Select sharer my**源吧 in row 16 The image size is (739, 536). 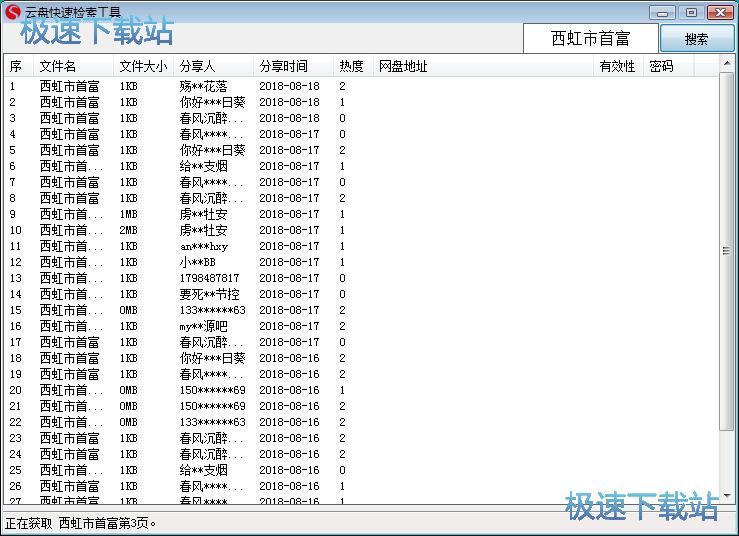pos(203,327)
